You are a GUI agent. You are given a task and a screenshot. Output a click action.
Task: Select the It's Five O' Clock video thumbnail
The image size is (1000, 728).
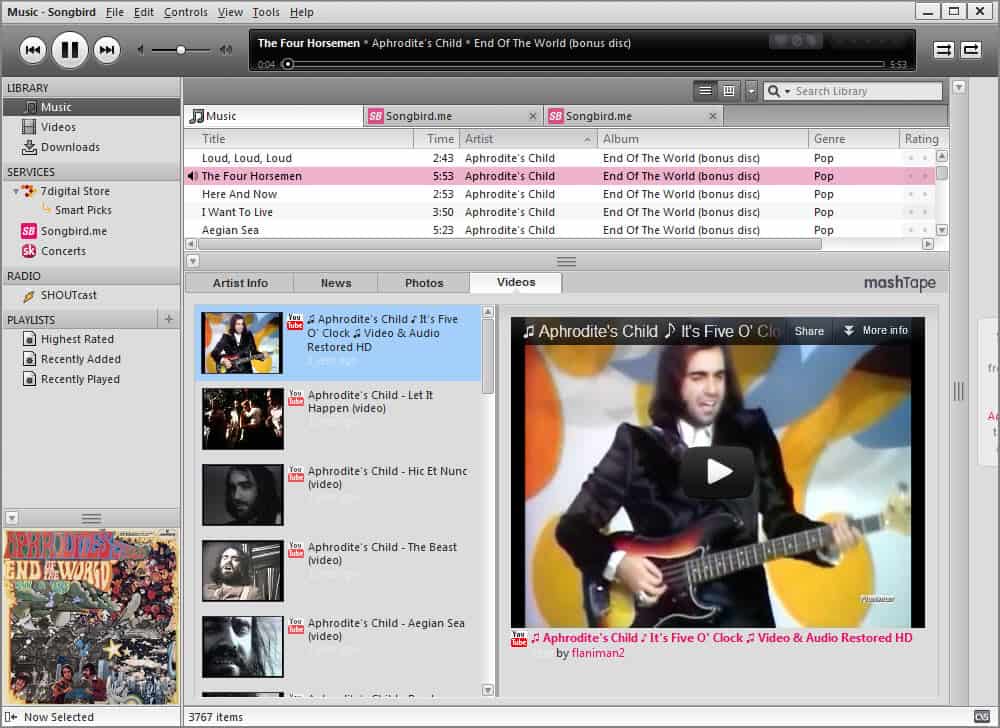point(242,343)
